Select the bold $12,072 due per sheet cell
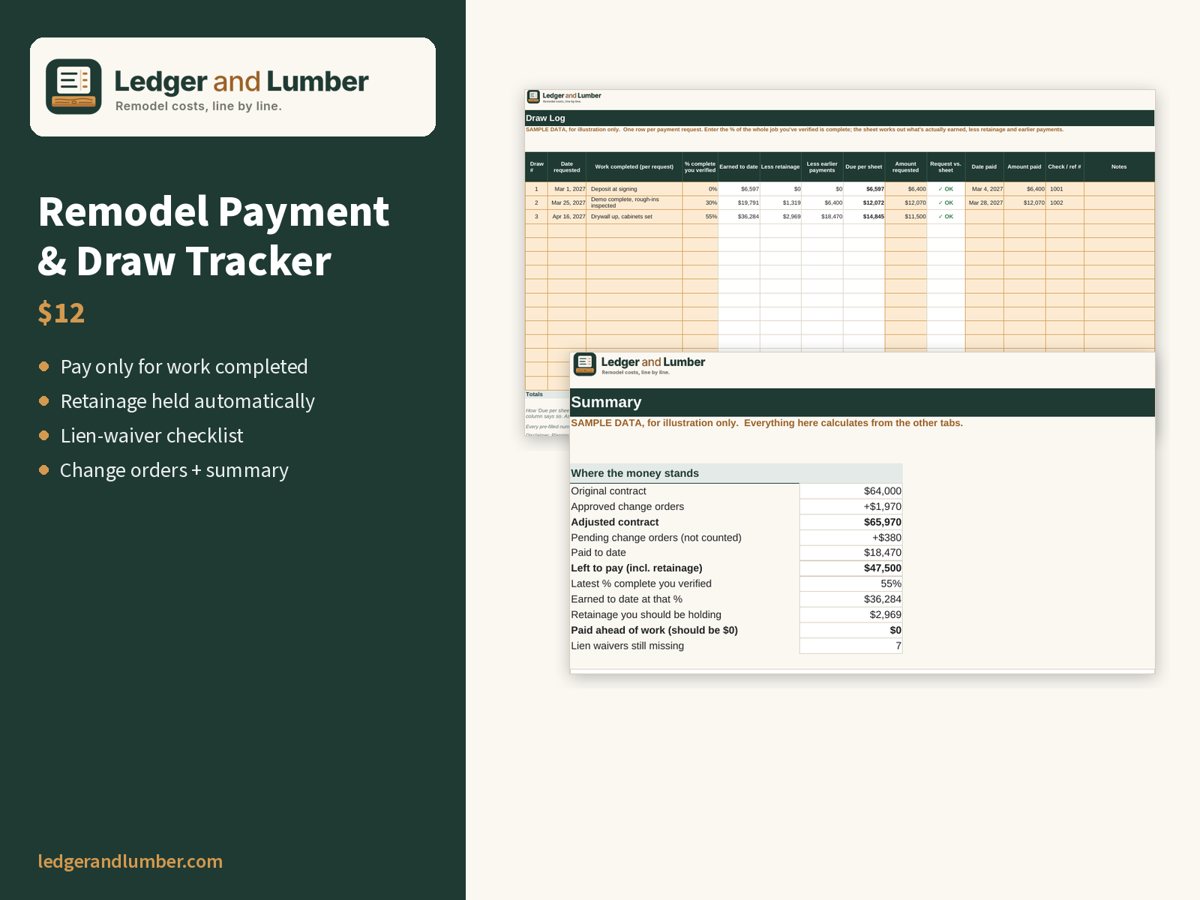The width and height of the screenshot is (1200, 900). coord(864,203)
